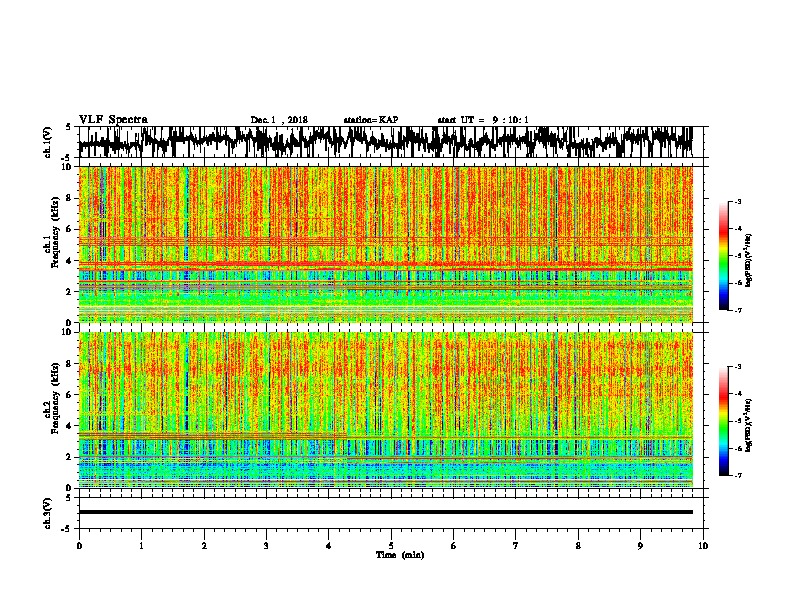
Task: Click time axis tick label "5"
Action: (391, 546)
